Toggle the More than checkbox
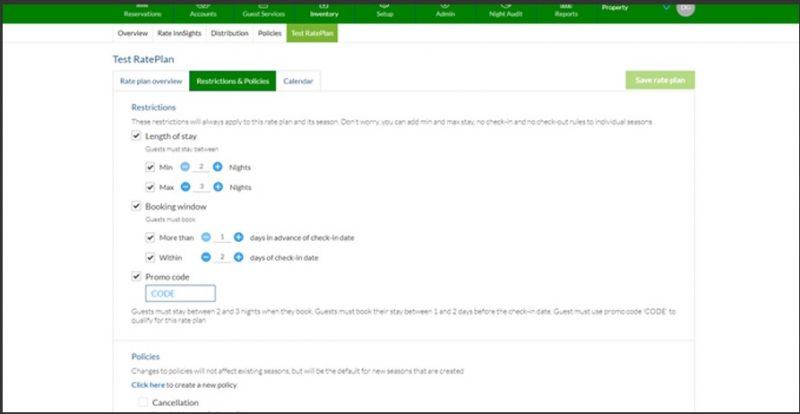The height and width of the screenshot is (414, 800). point(150,237)
